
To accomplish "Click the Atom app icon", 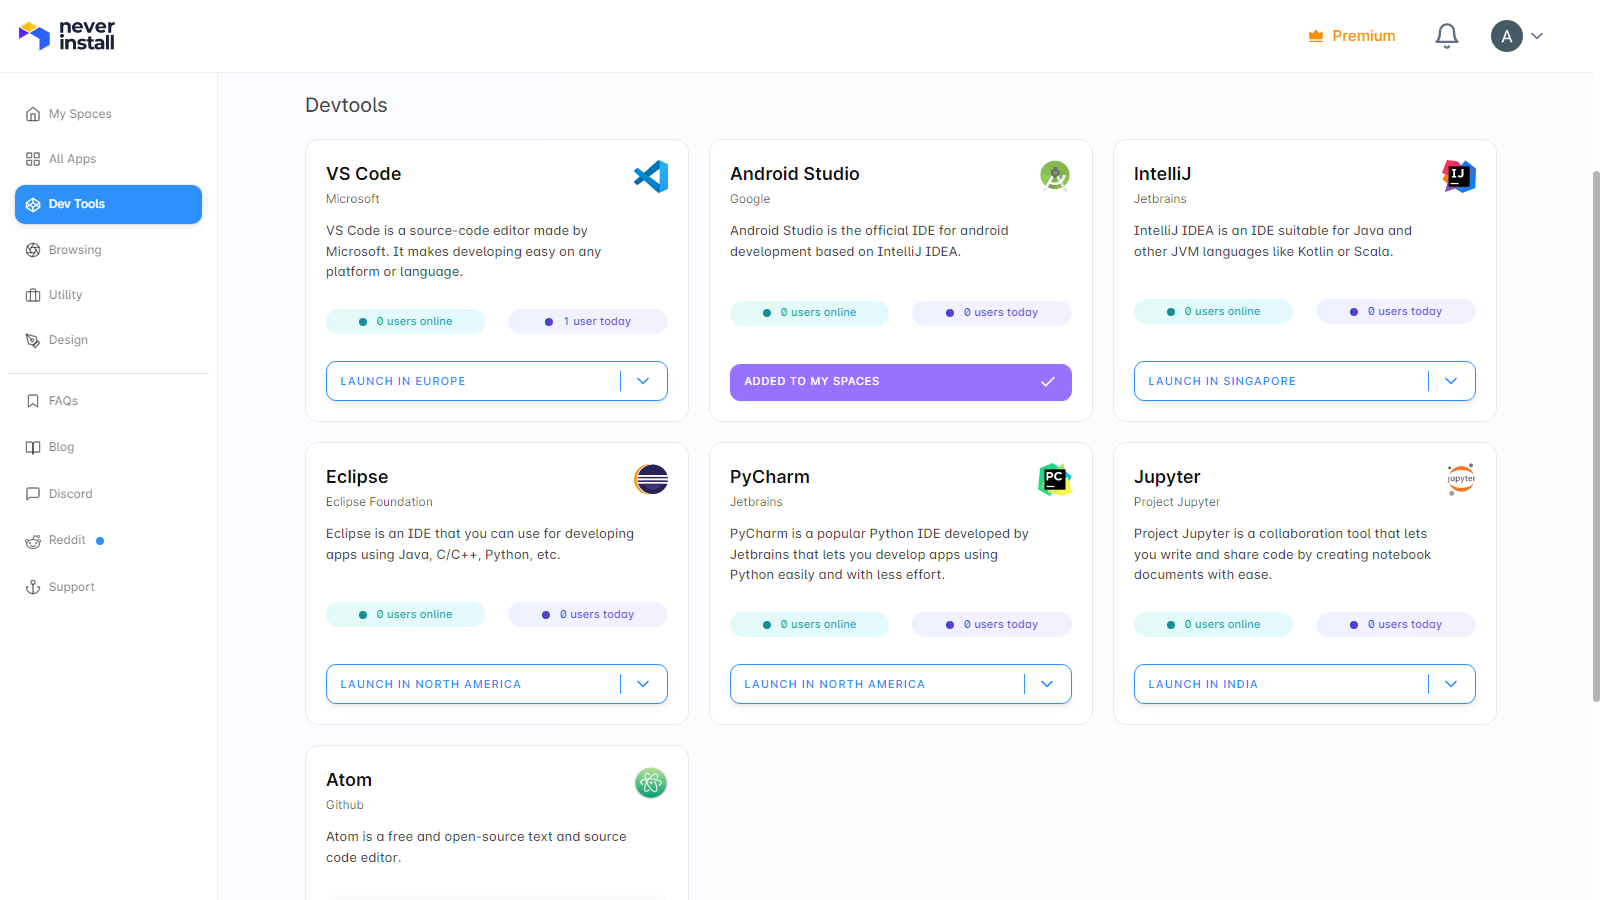I will (651, 783).
